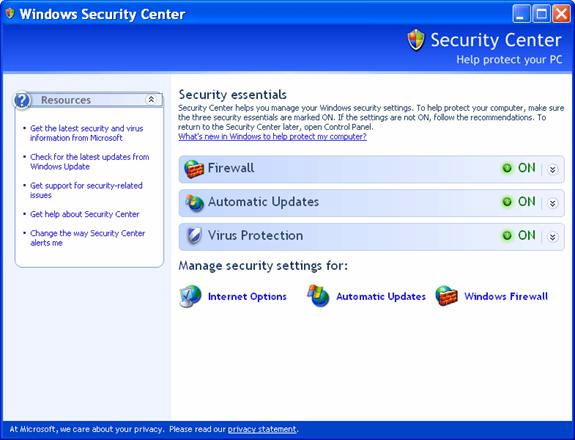This screenshot has width=575, height=440.
Task: Open Windows Firewall settings link
Action: coord(506,296)
